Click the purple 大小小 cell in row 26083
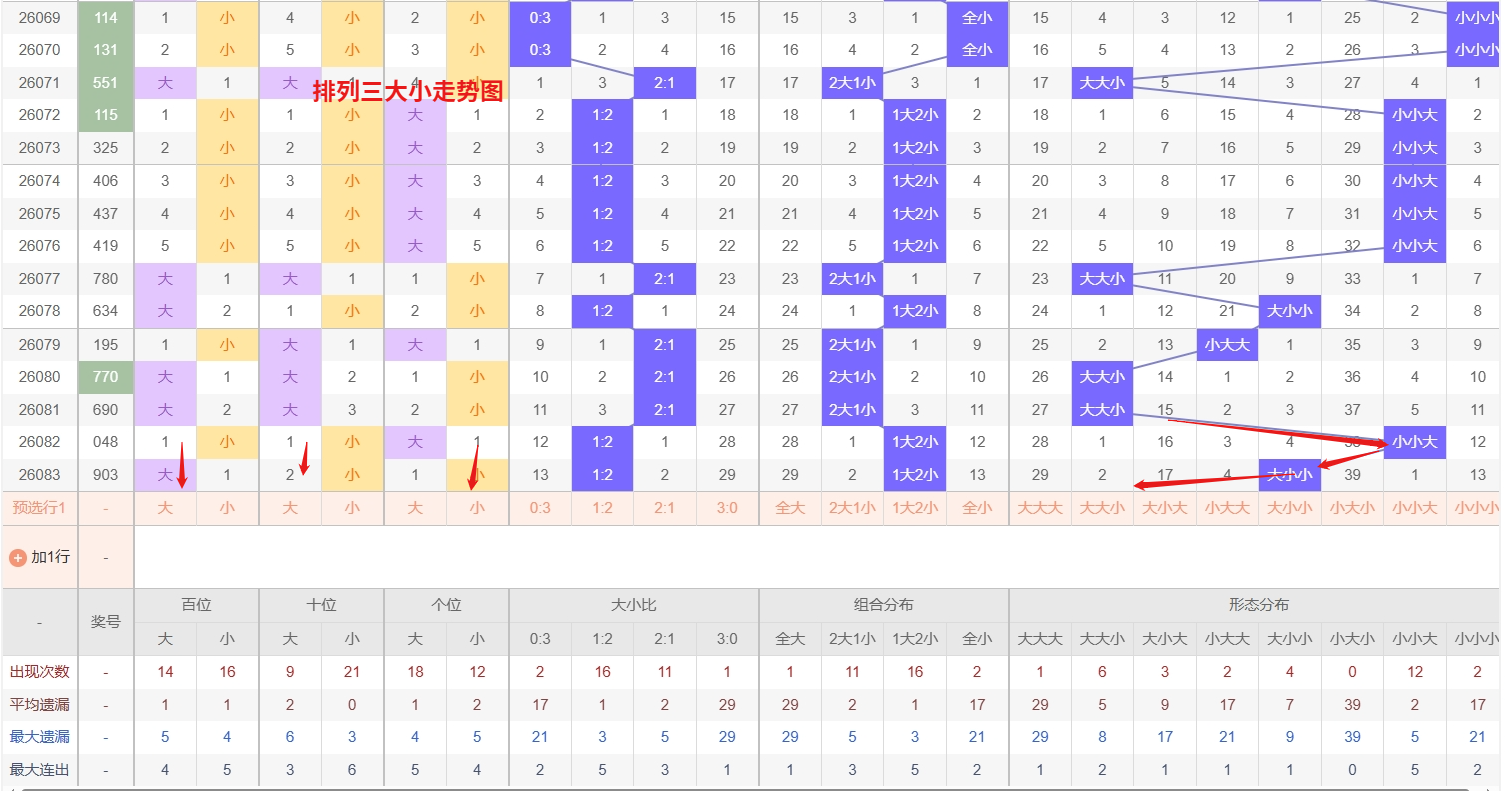This screenshot has width=1505, height=791. (1289, 475)
